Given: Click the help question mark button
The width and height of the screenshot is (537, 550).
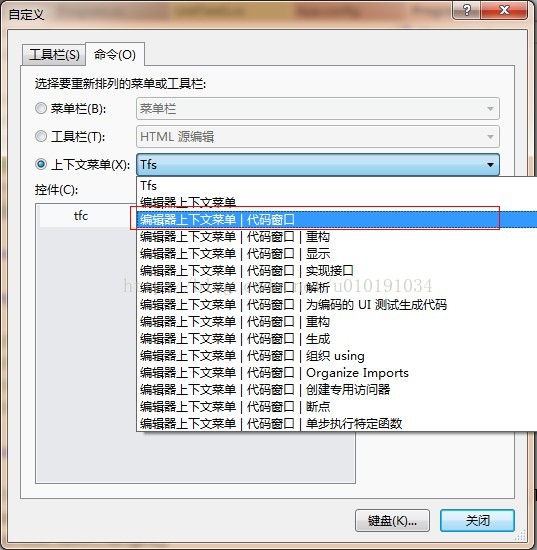Looking at the screenshot, I should 466,10.
